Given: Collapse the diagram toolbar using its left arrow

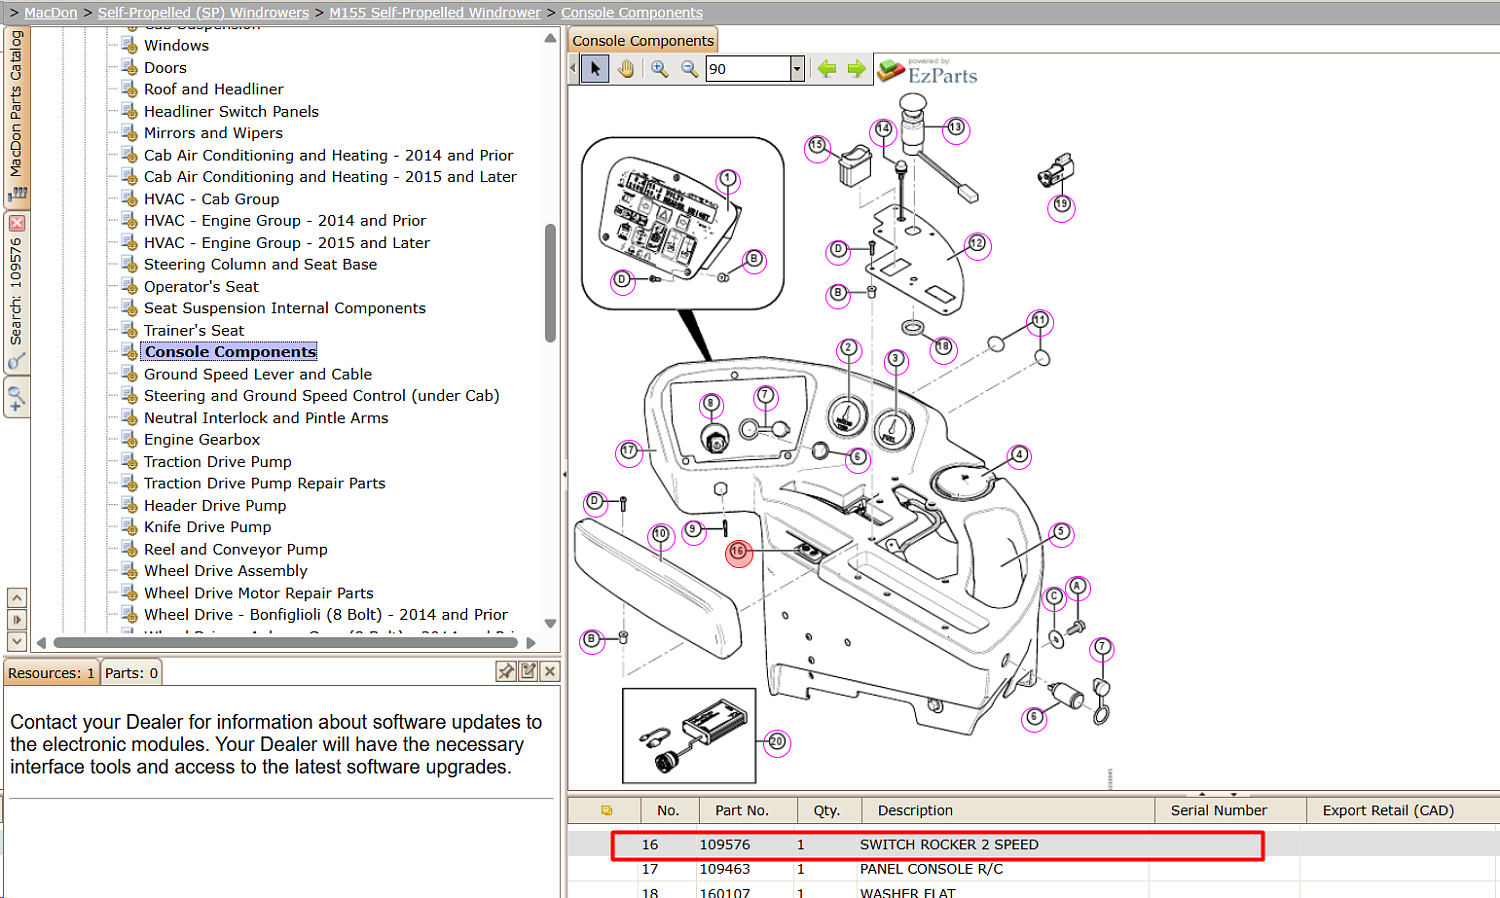Looking at the screenshot, I should [573, 69].
